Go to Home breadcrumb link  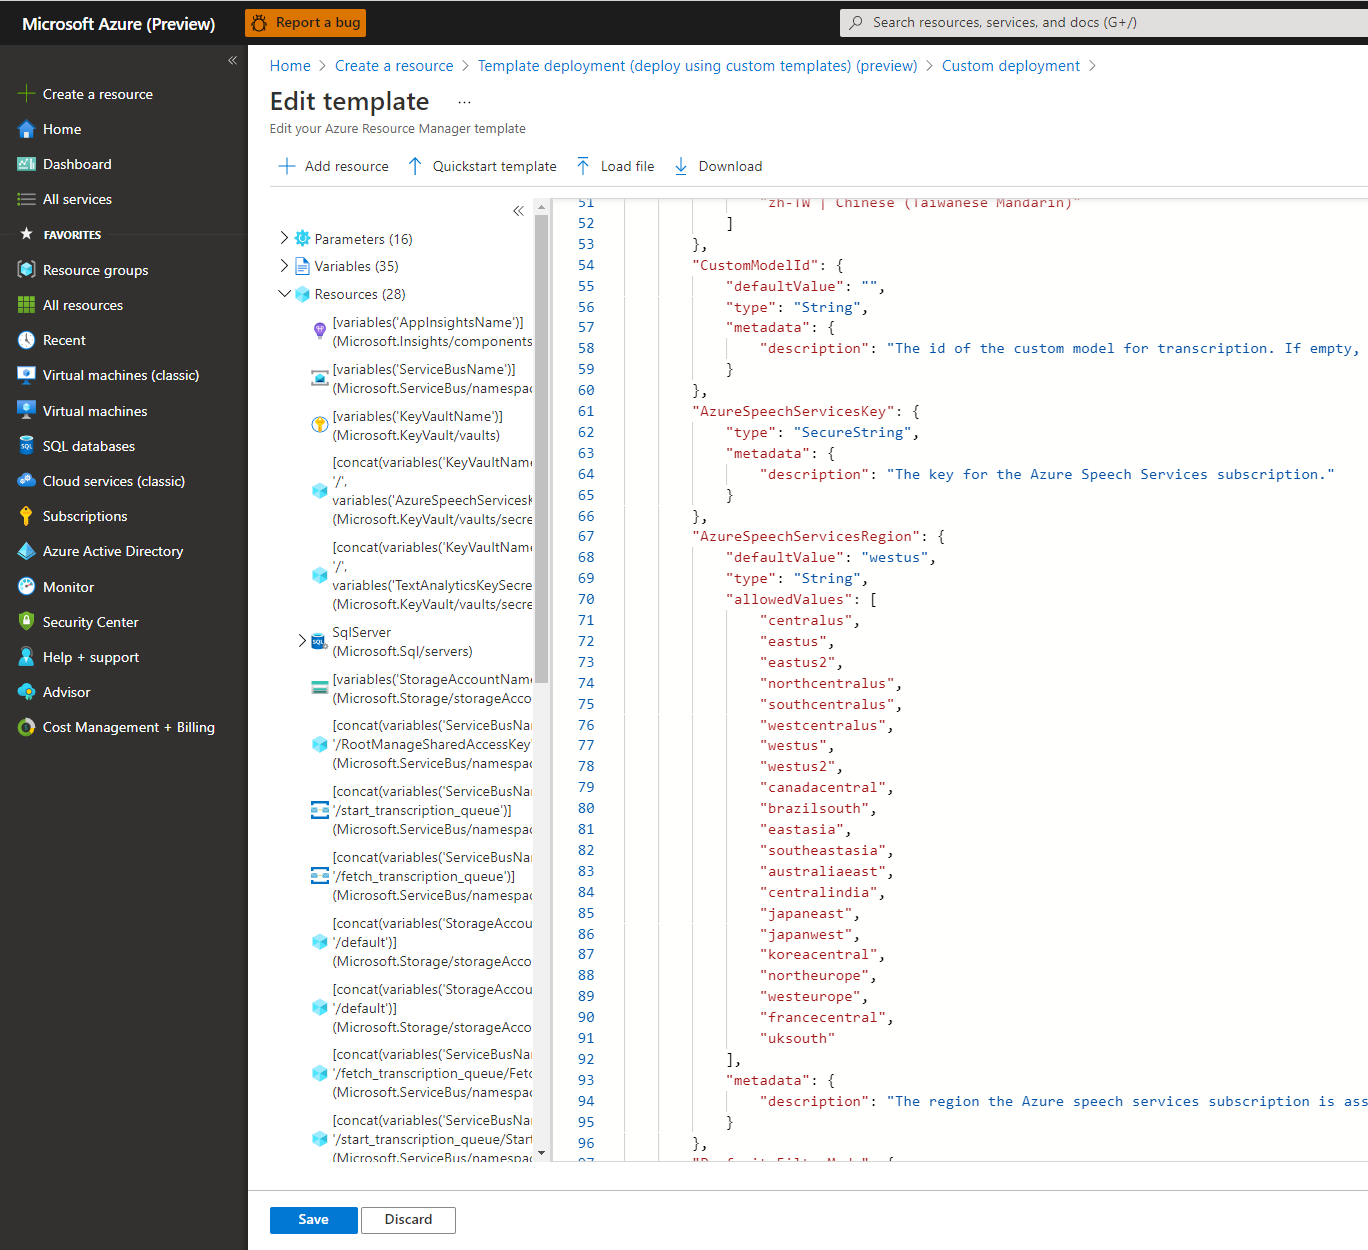pos(290,66)
